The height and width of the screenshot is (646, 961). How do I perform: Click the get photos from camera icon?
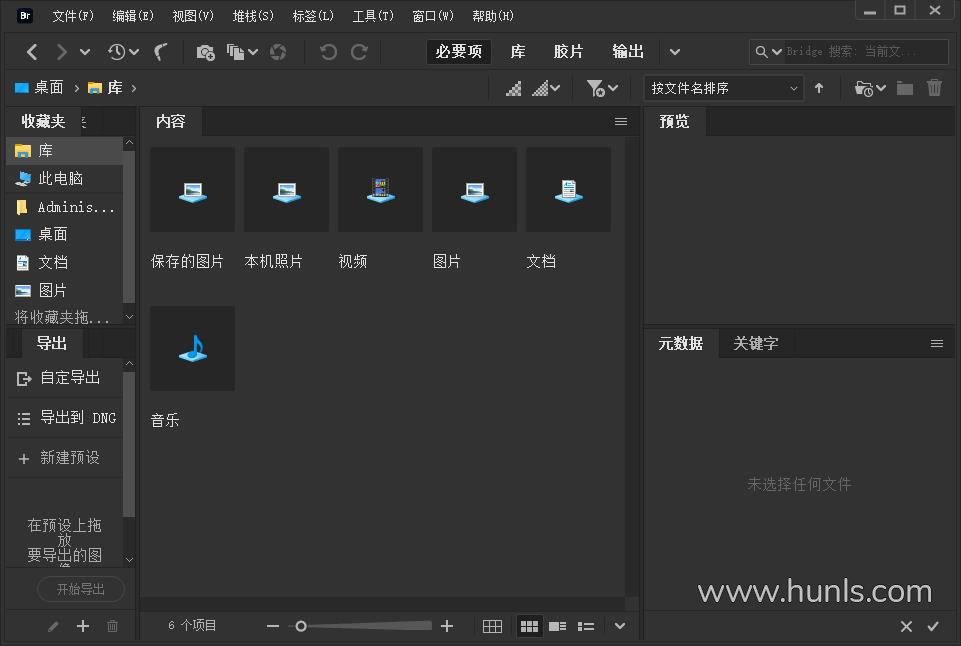coord(205,52)
